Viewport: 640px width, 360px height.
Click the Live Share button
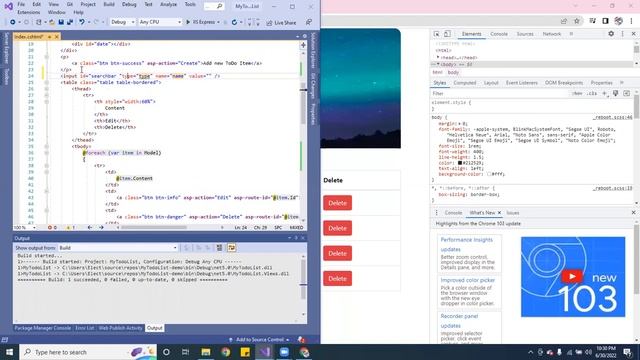coord(281,22)
